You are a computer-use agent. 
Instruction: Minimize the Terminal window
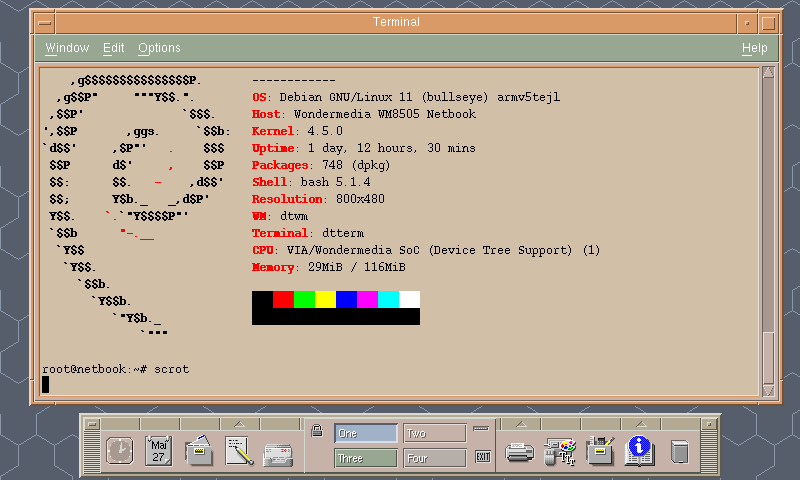click(x=747, y=23)
